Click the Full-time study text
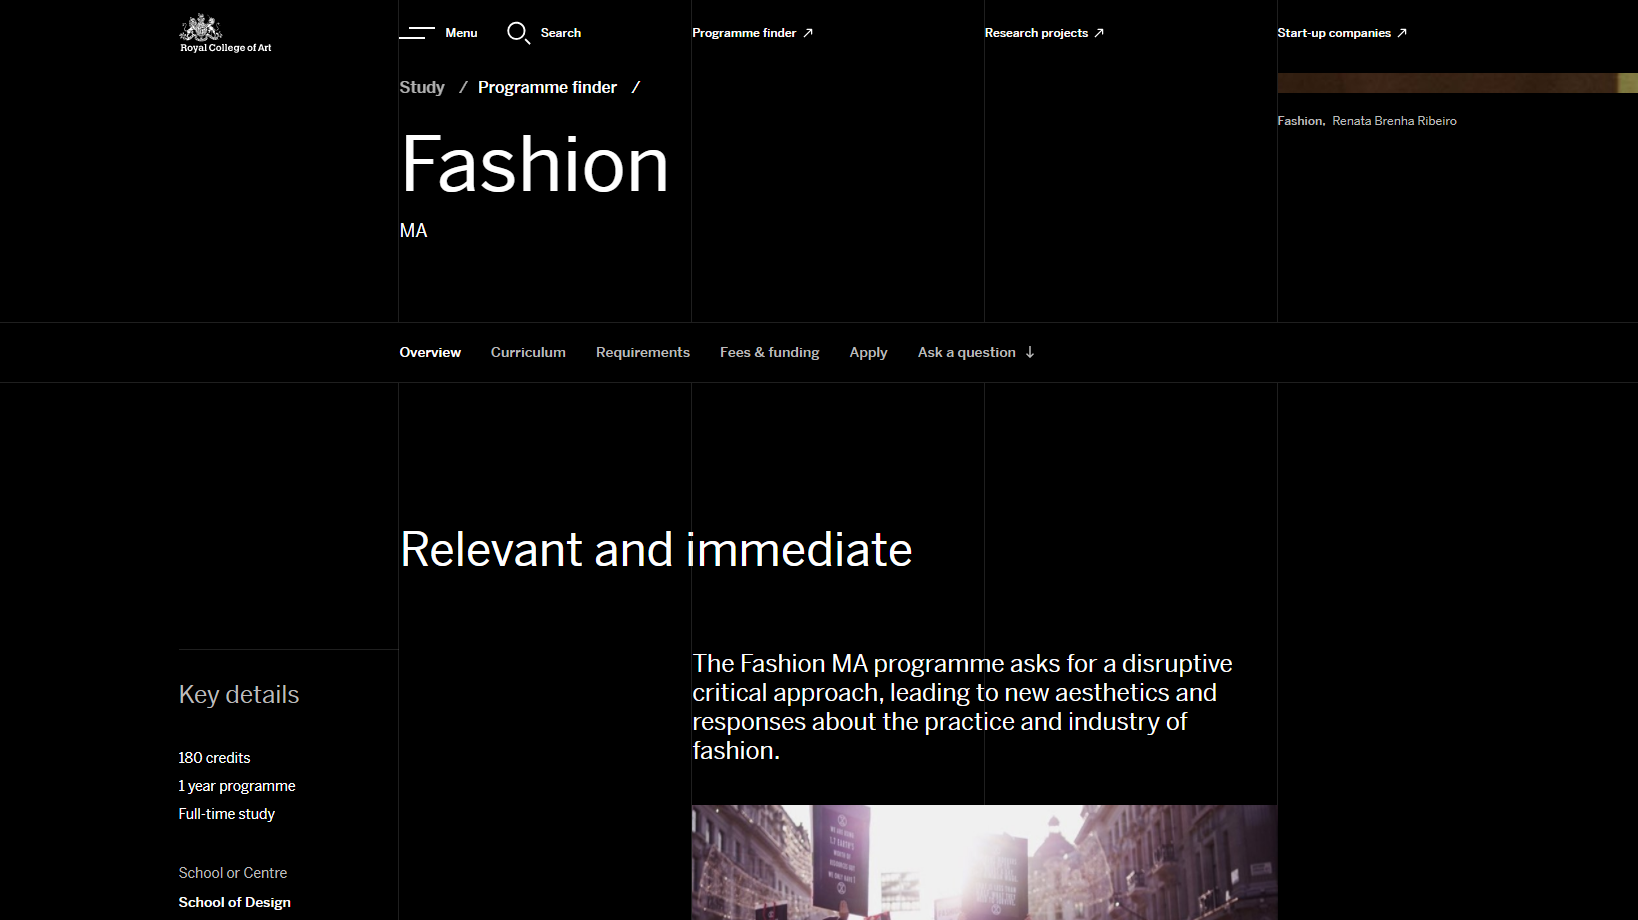 [x=227, y=814]
